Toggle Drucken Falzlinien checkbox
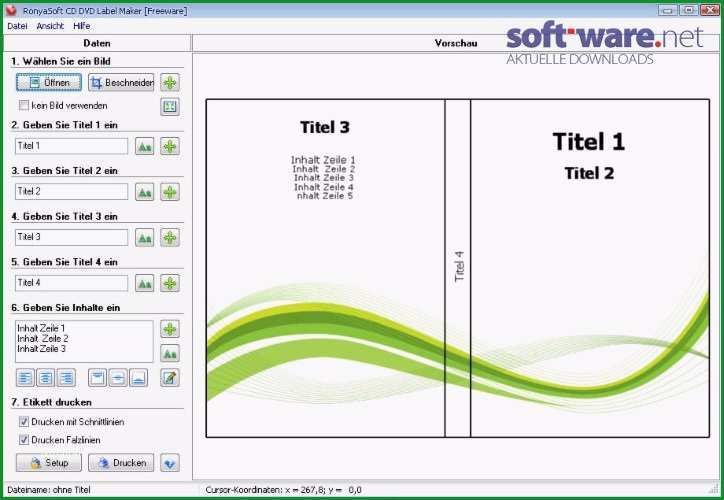Viewport: 724px width, 500px height. click(x=24, y=440)
